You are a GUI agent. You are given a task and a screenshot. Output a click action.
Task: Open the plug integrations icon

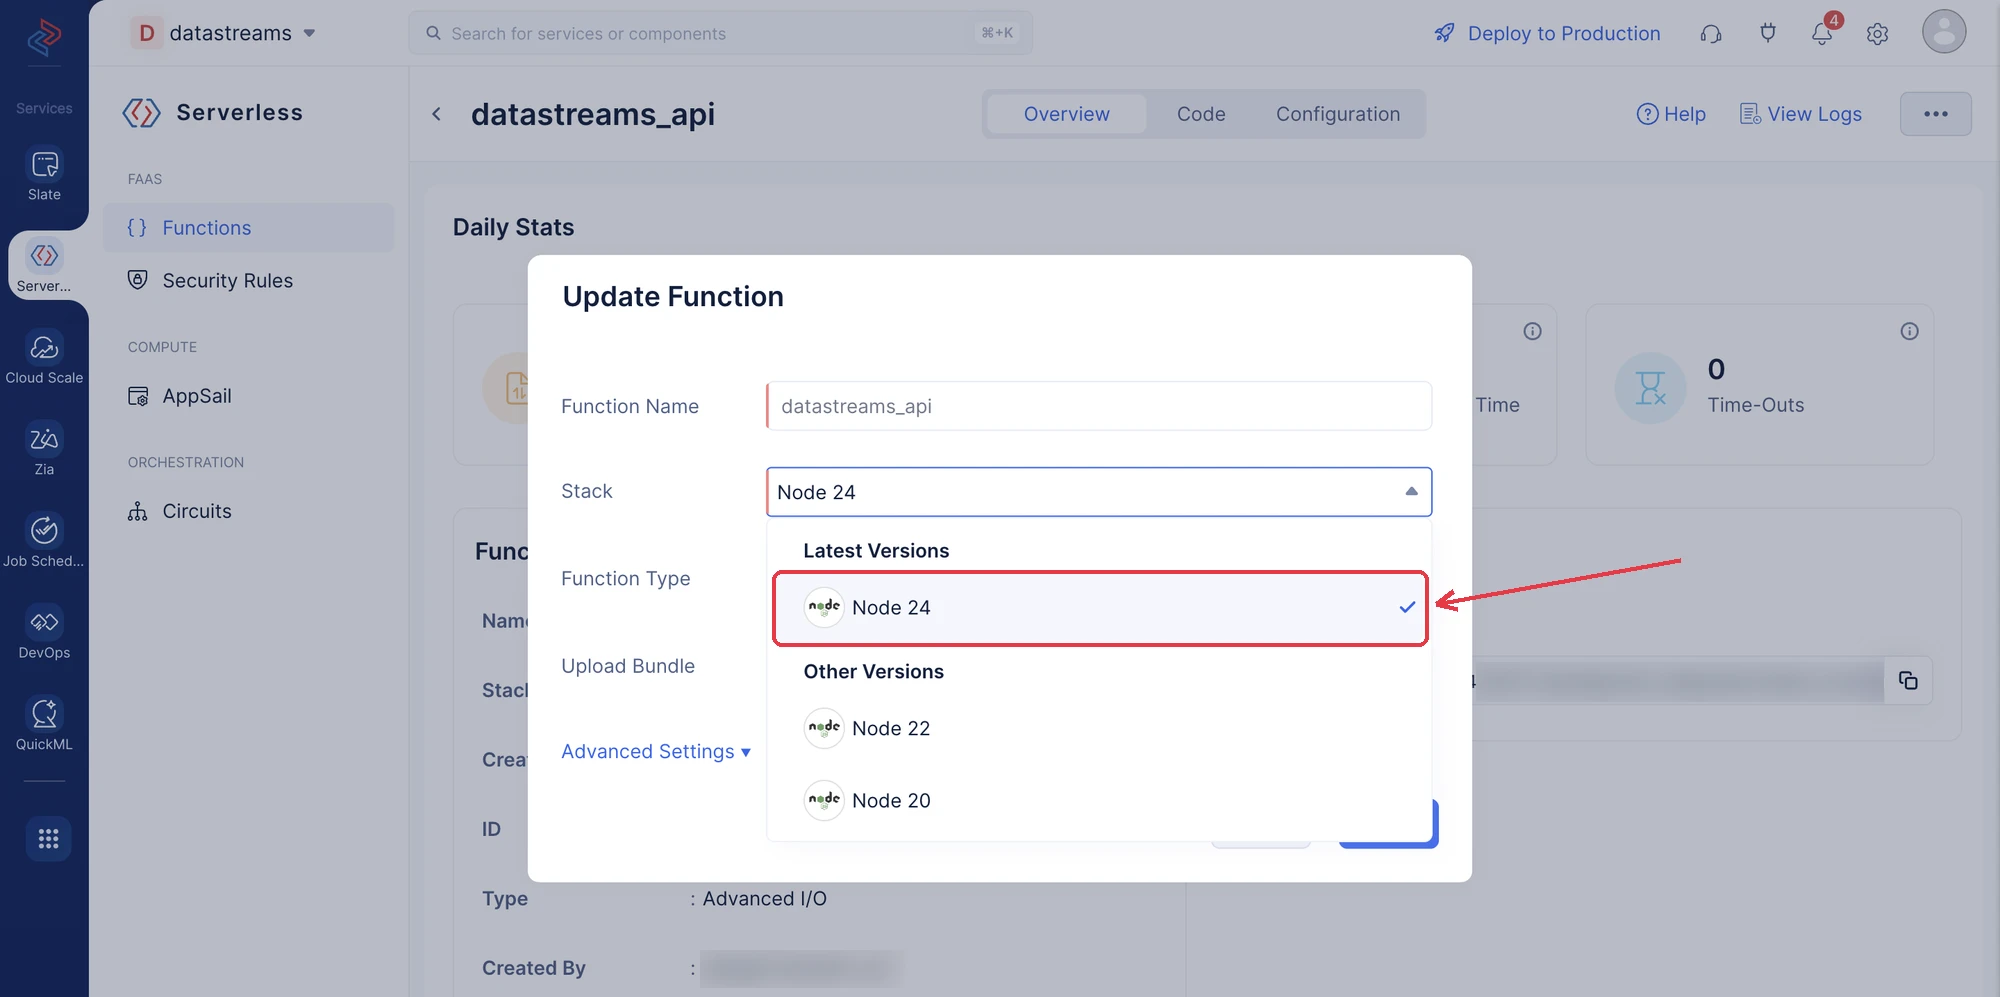1767,33
